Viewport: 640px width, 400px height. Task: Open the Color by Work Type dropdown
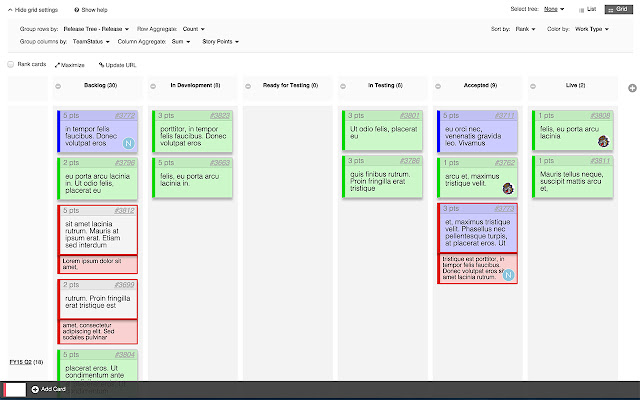[x=592, y=29]
